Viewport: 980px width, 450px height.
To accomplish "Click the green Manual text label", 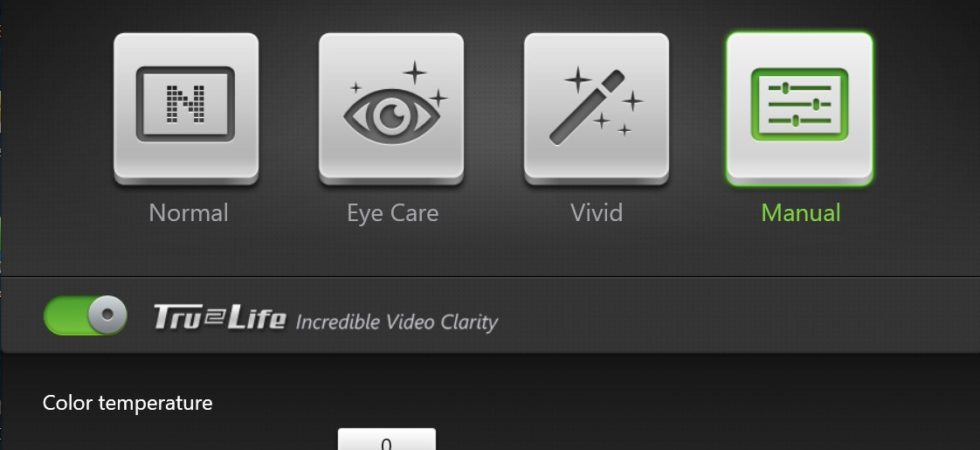I will 801,213.
